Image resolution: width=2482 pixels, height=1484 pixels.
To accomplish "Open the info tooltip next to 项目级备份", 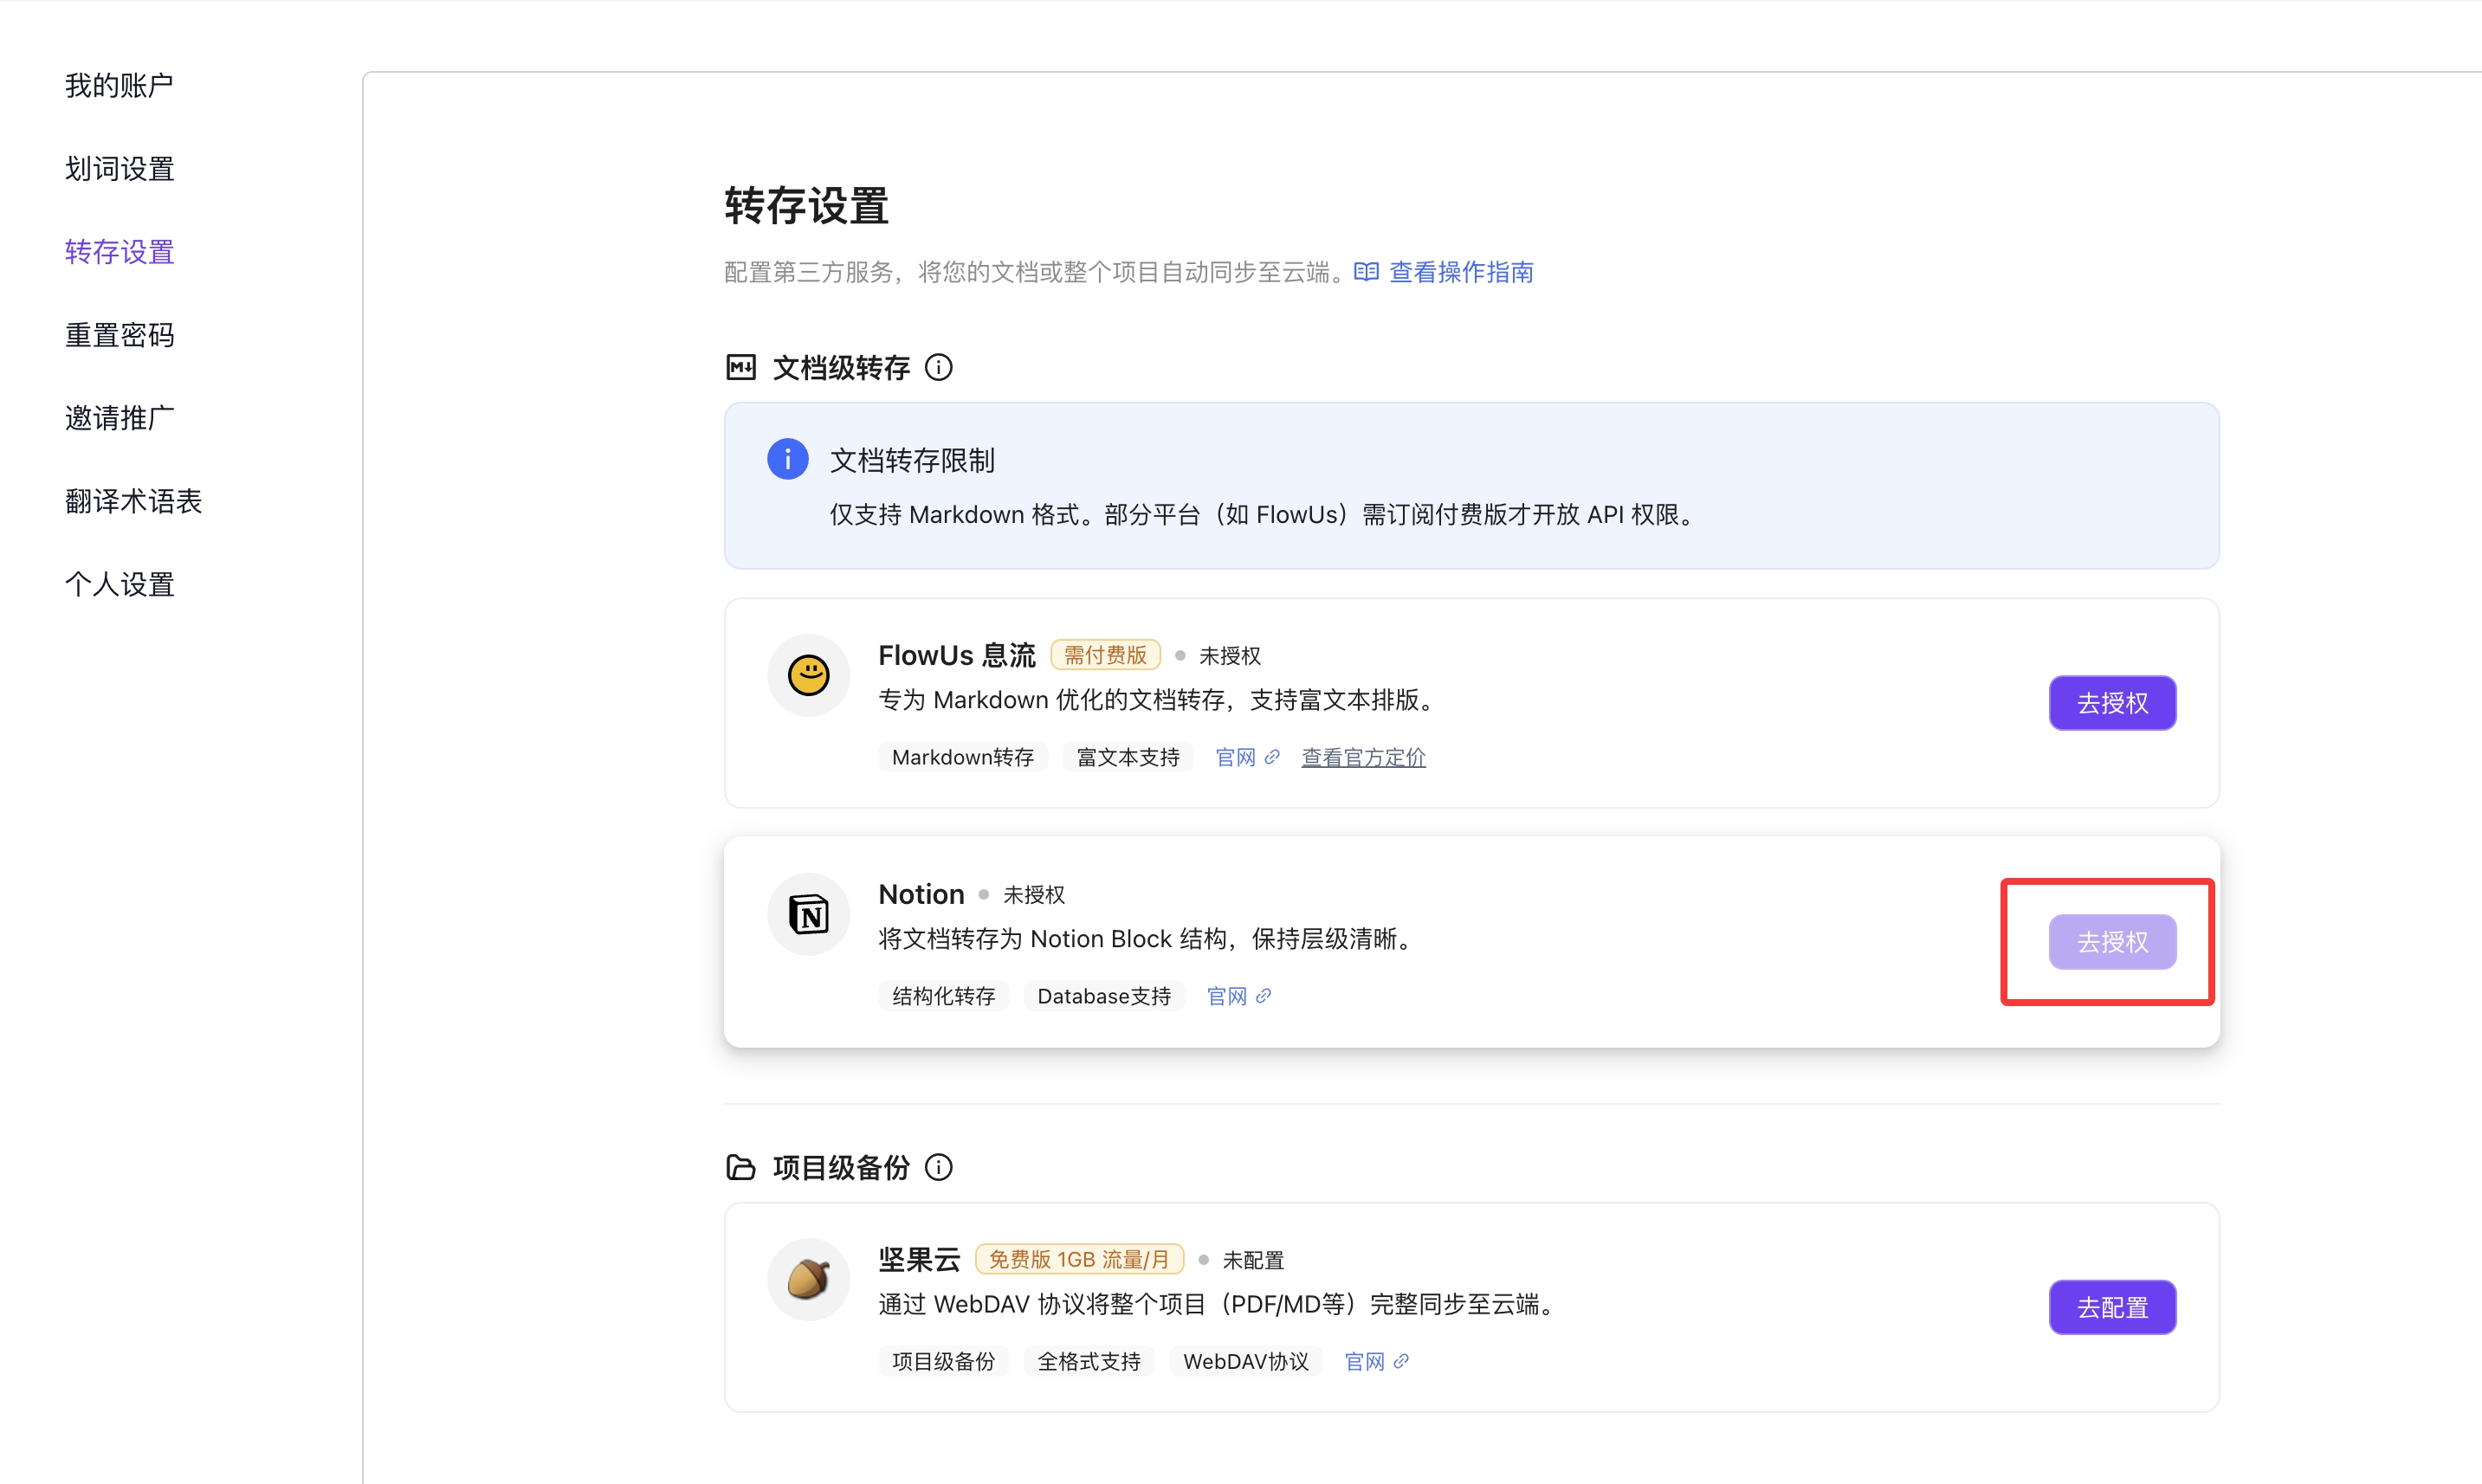I will [x=939, y=1167].
